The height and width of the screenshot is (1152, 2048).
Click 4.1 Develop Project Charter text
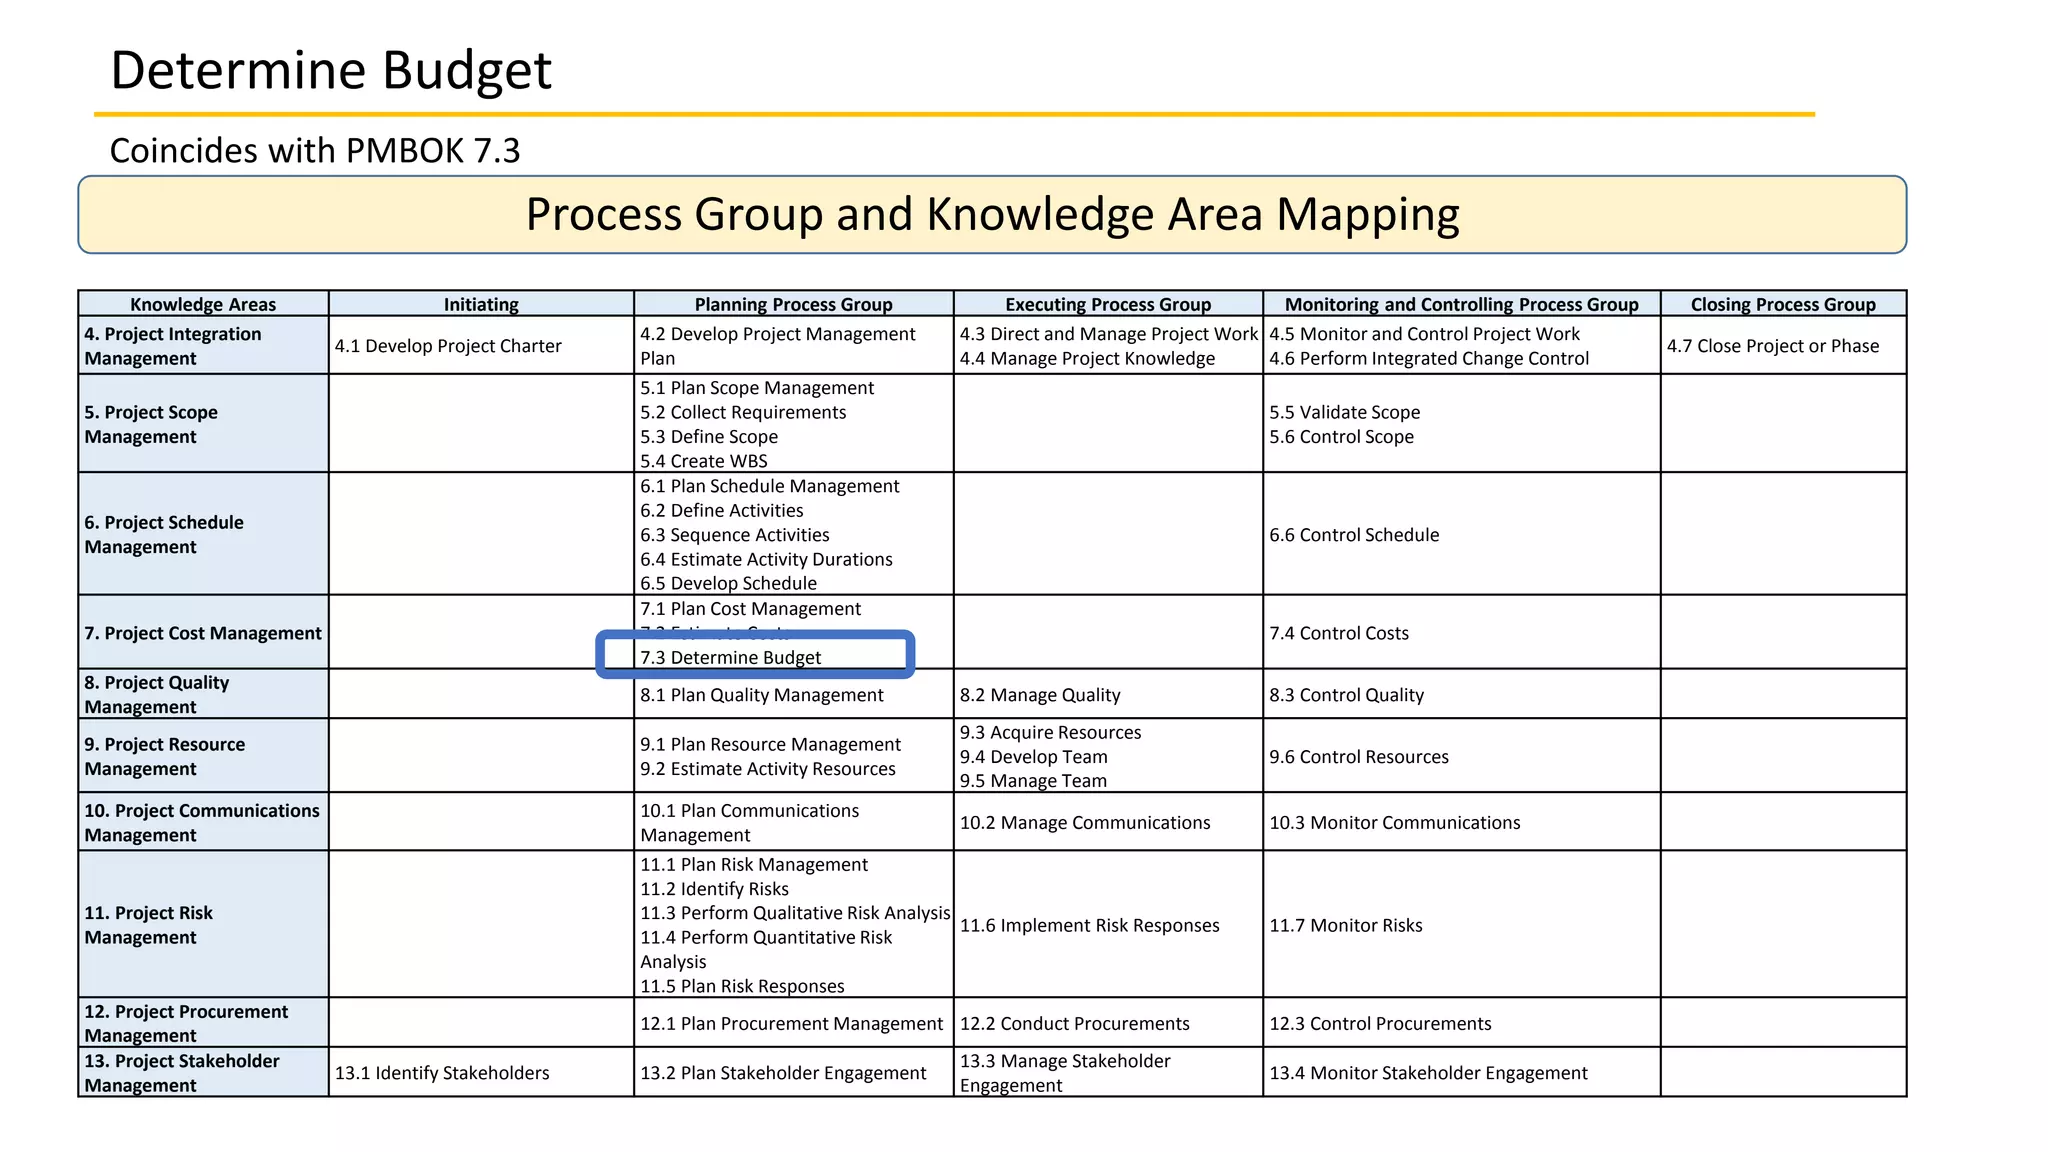click(x=448, y=346)
